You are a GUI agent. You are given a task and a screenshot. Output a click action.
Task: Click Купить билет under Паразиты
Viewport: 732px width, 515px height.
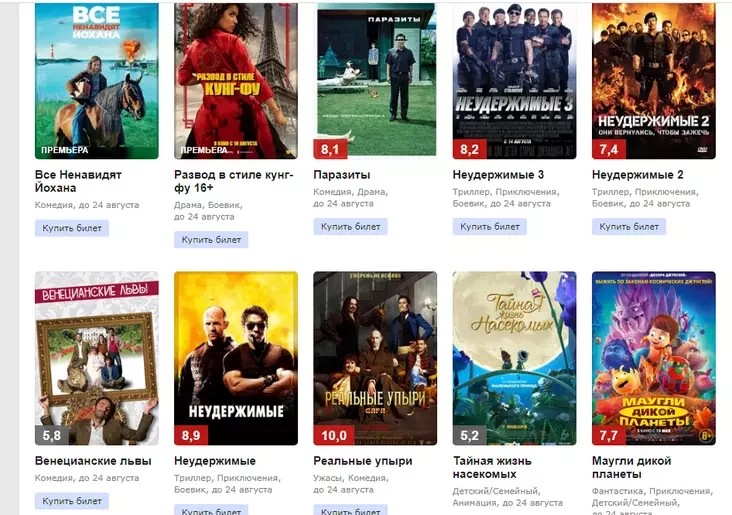click(350, 227)
